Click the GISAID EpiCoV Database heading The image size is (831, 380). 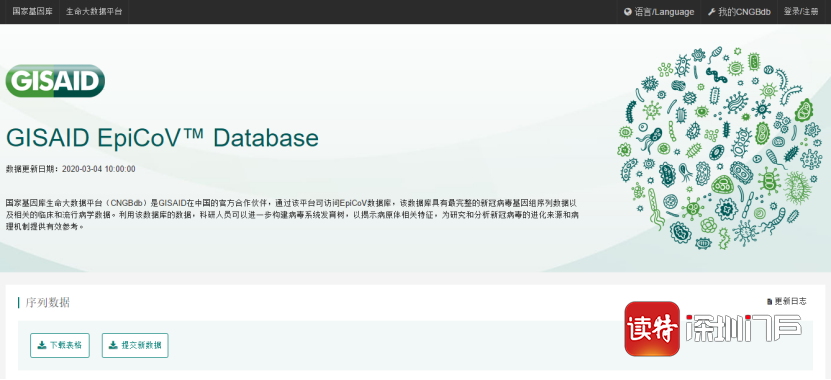click(162, 137)
